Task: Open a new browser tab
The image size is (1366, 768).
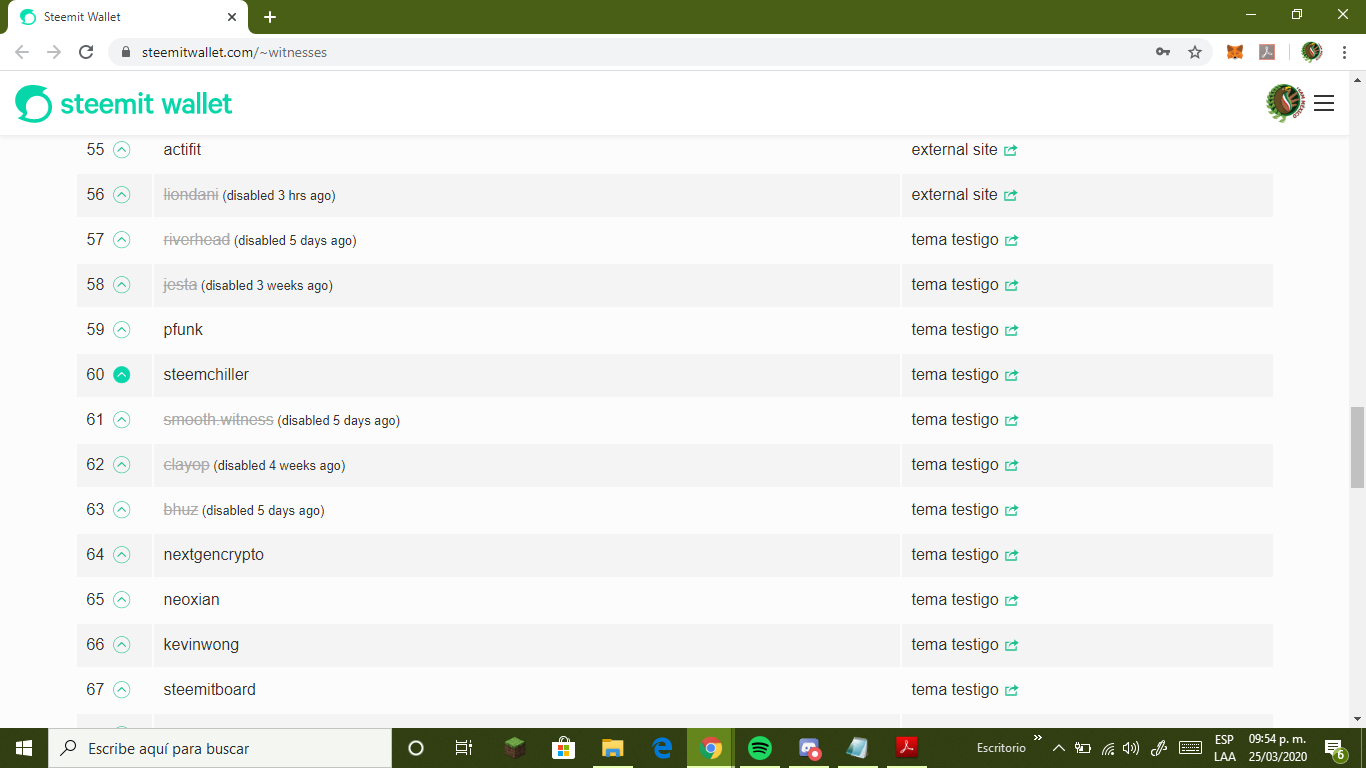Action: pos(270,17)
